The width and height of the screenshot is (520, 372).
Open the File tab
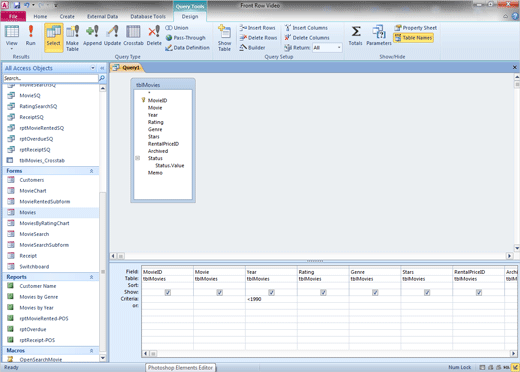click(x=13, y=16)
